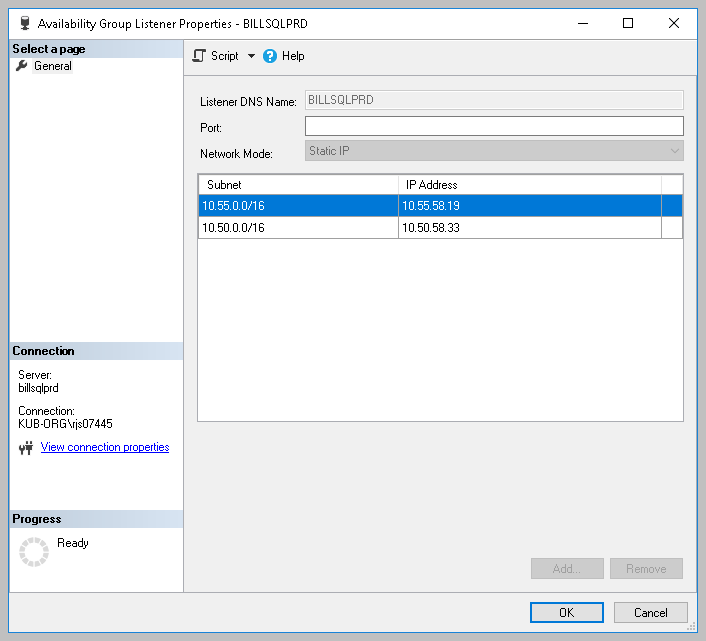Click the Ready progress spinner icon

click(x=34, y=551)
